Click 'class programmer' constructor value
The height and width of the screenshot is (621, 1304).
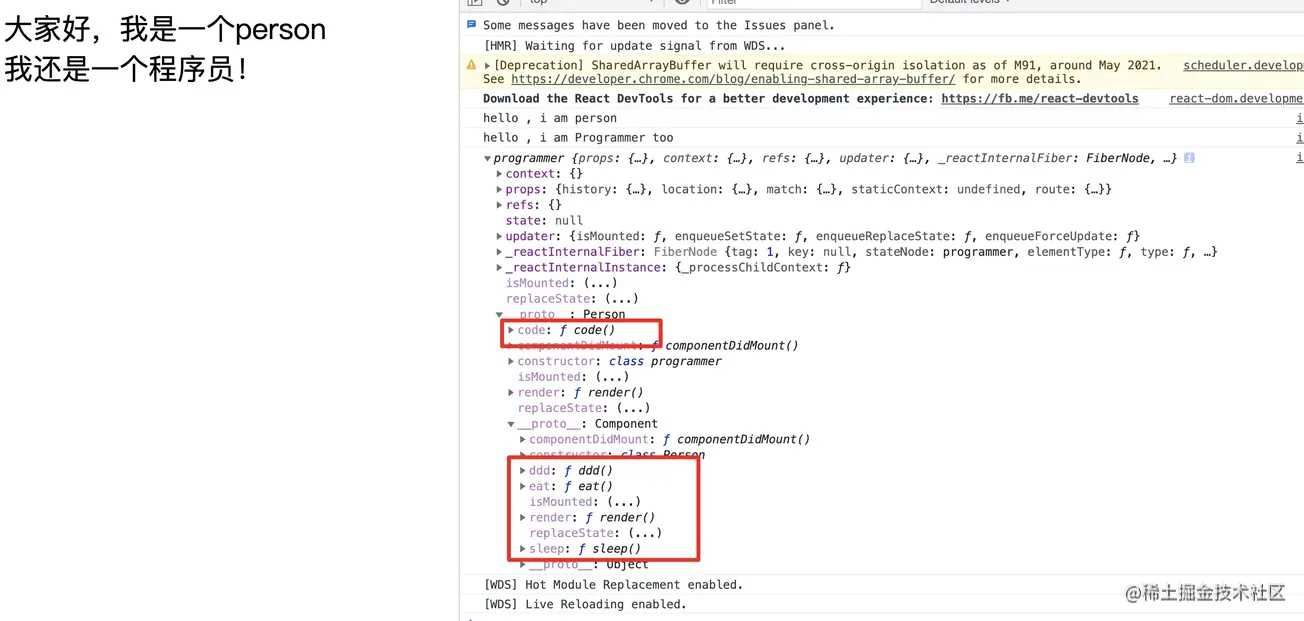[664, 361]
